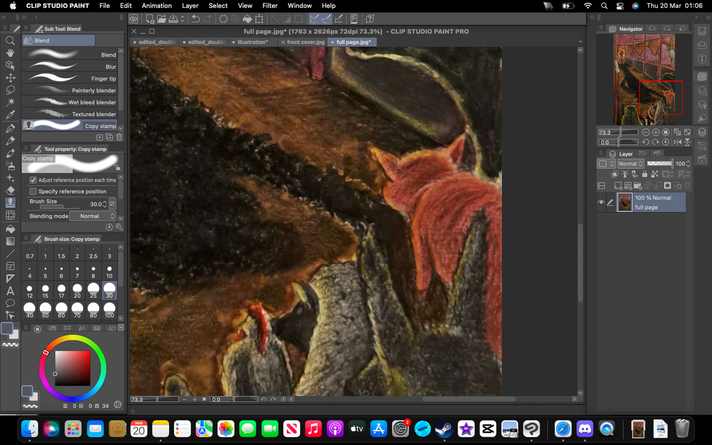Click the Save icon in command bar

(173, 19)
